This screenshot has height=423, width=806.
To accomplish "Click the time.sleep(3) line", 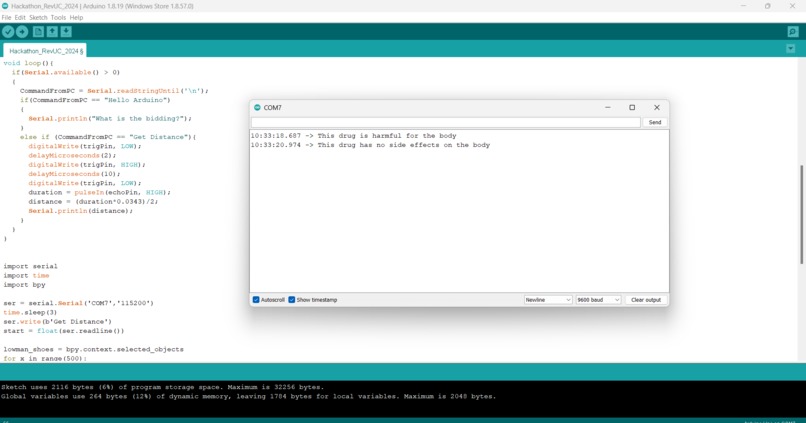I will tap(30, 312).
